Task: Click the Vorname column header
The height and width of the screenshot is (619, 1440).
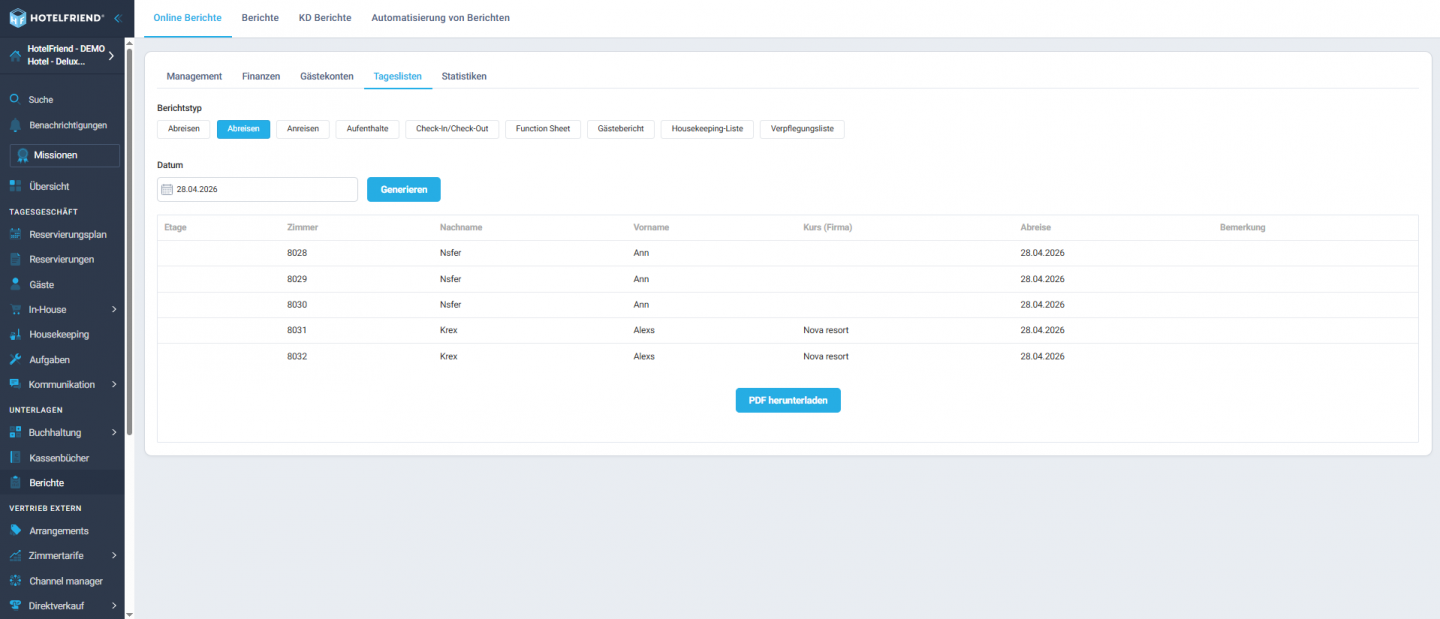Action: (651, 227)
